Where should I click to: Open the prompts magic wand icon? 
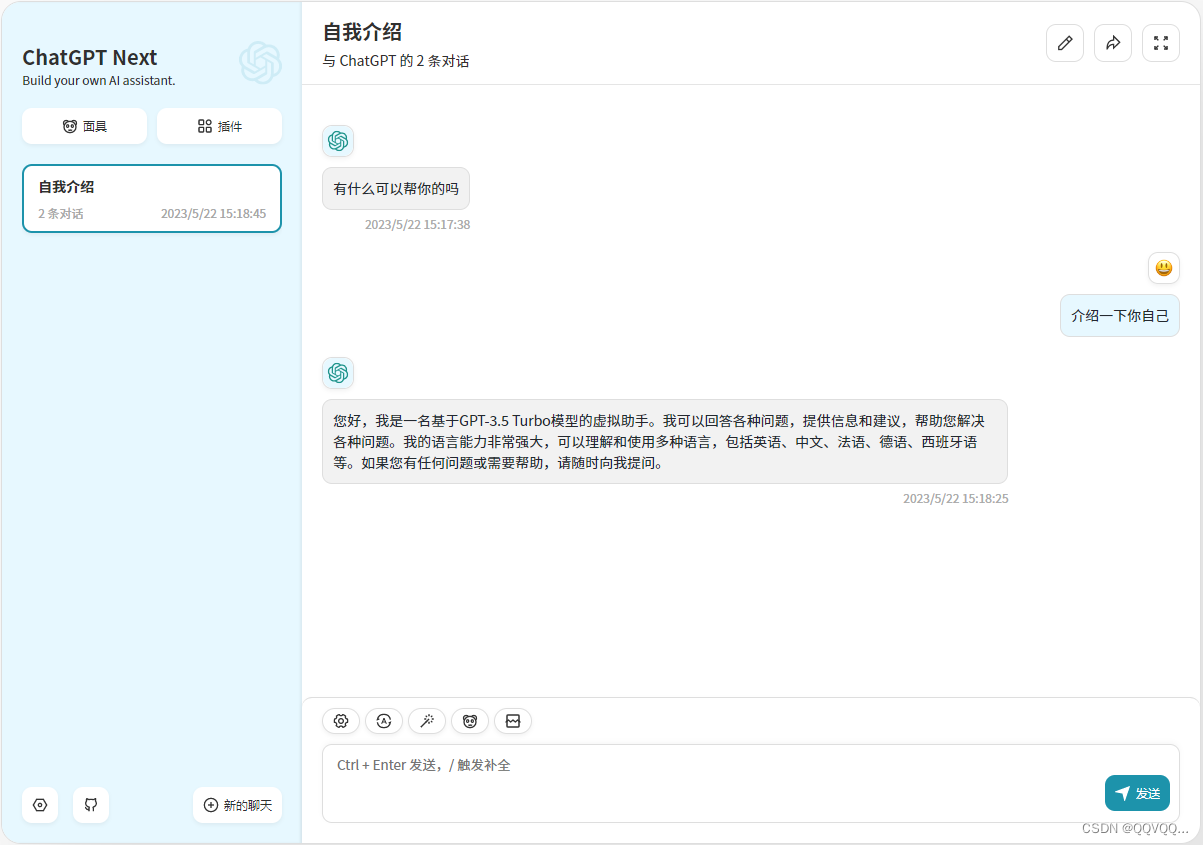coord(427,721)
